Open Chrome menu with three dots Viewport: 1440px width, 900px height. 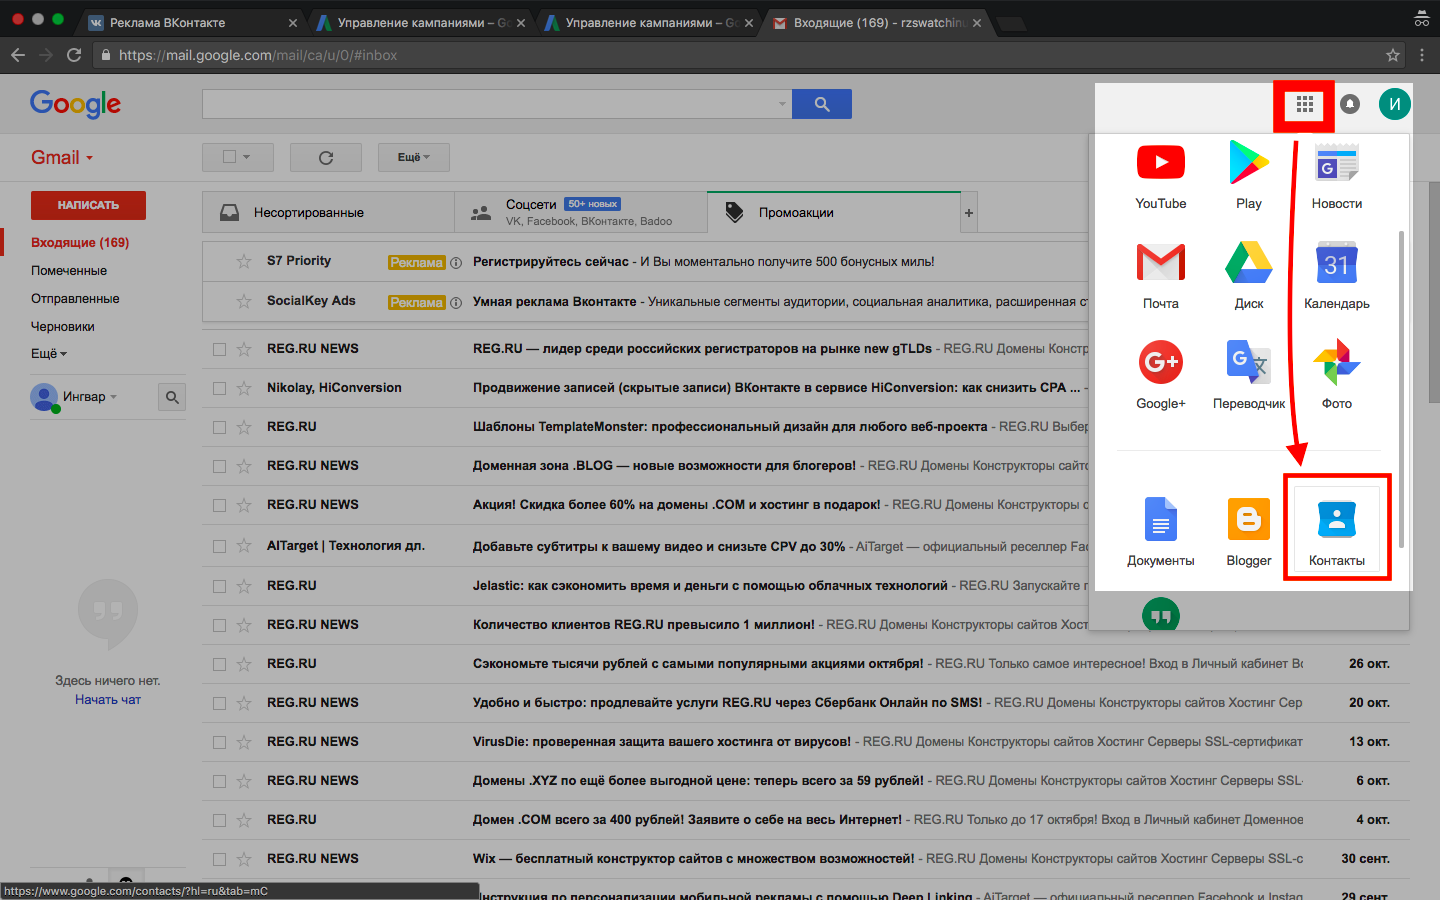tap(1422, 55)
